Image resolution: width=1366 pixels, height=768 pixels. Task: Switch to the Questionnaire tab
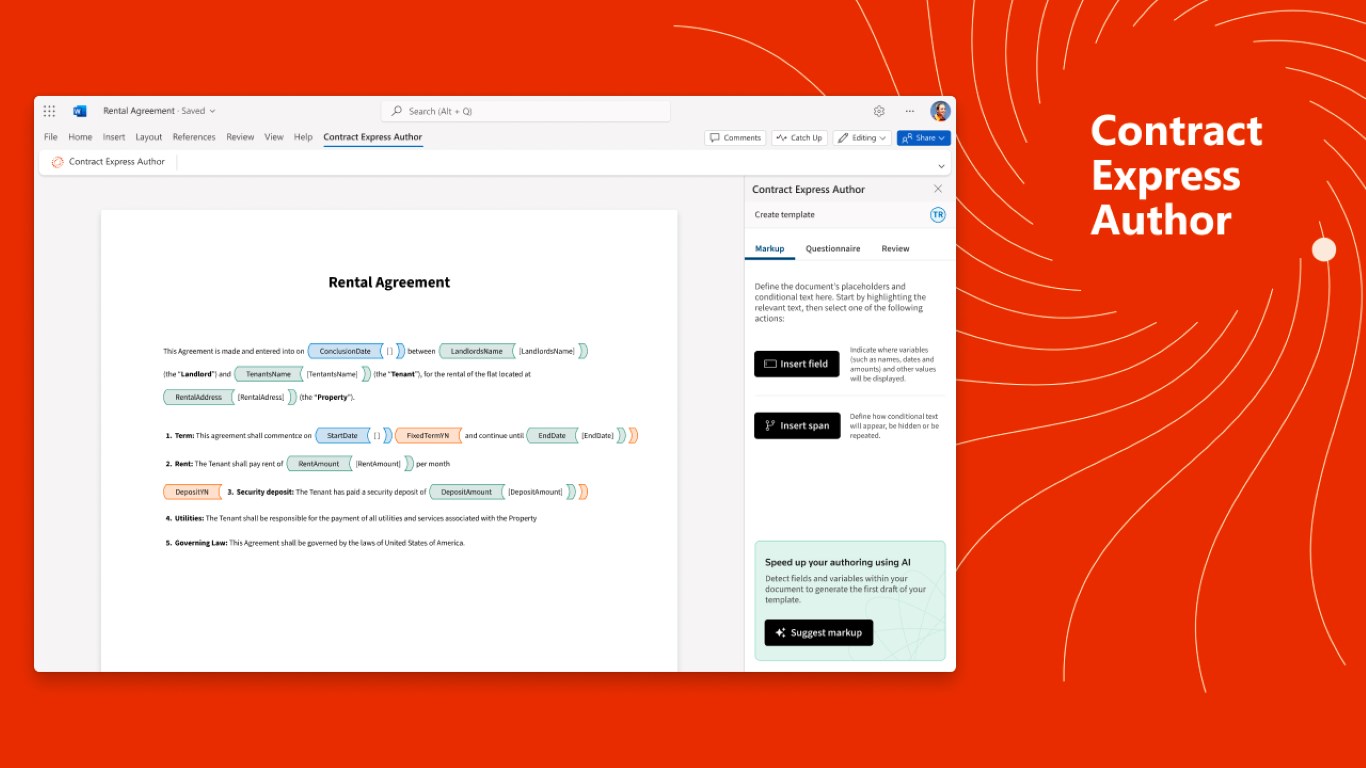833,249
